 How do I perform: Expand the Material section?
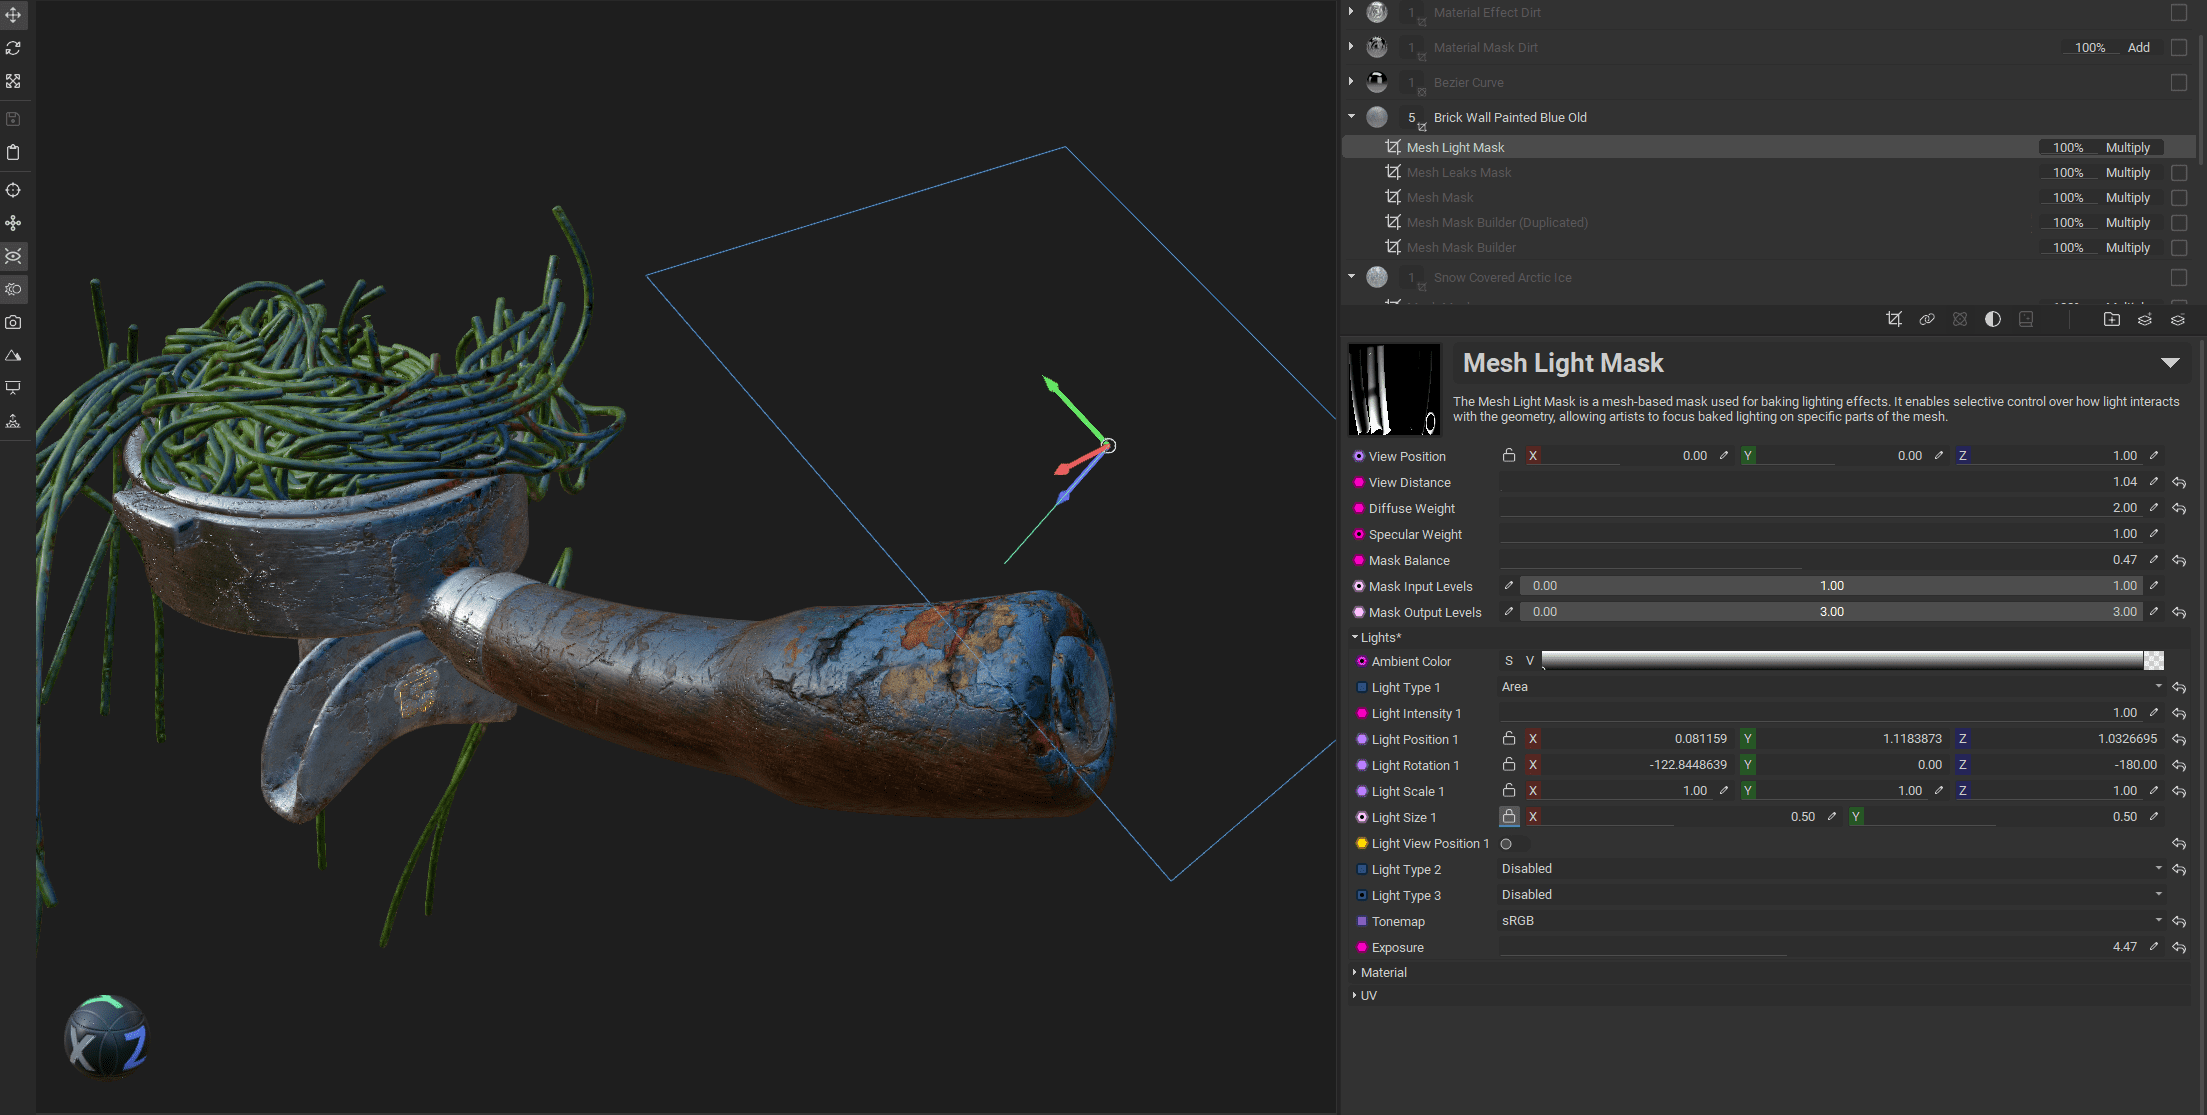(x=1380, y=972)
